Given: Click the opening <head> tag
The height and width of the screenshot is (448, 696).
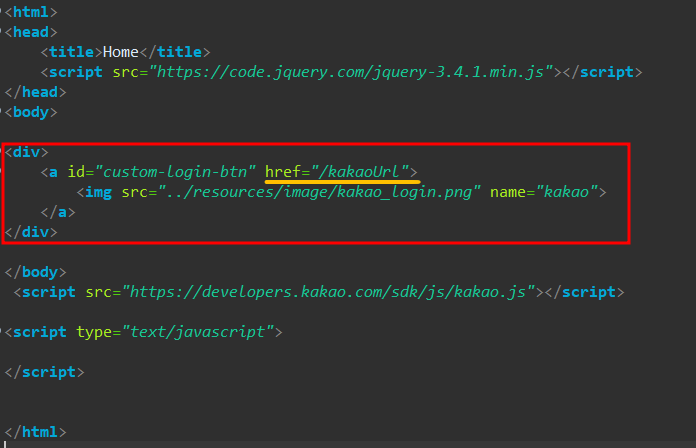Looking at the screenshot, I should (31, 32).
